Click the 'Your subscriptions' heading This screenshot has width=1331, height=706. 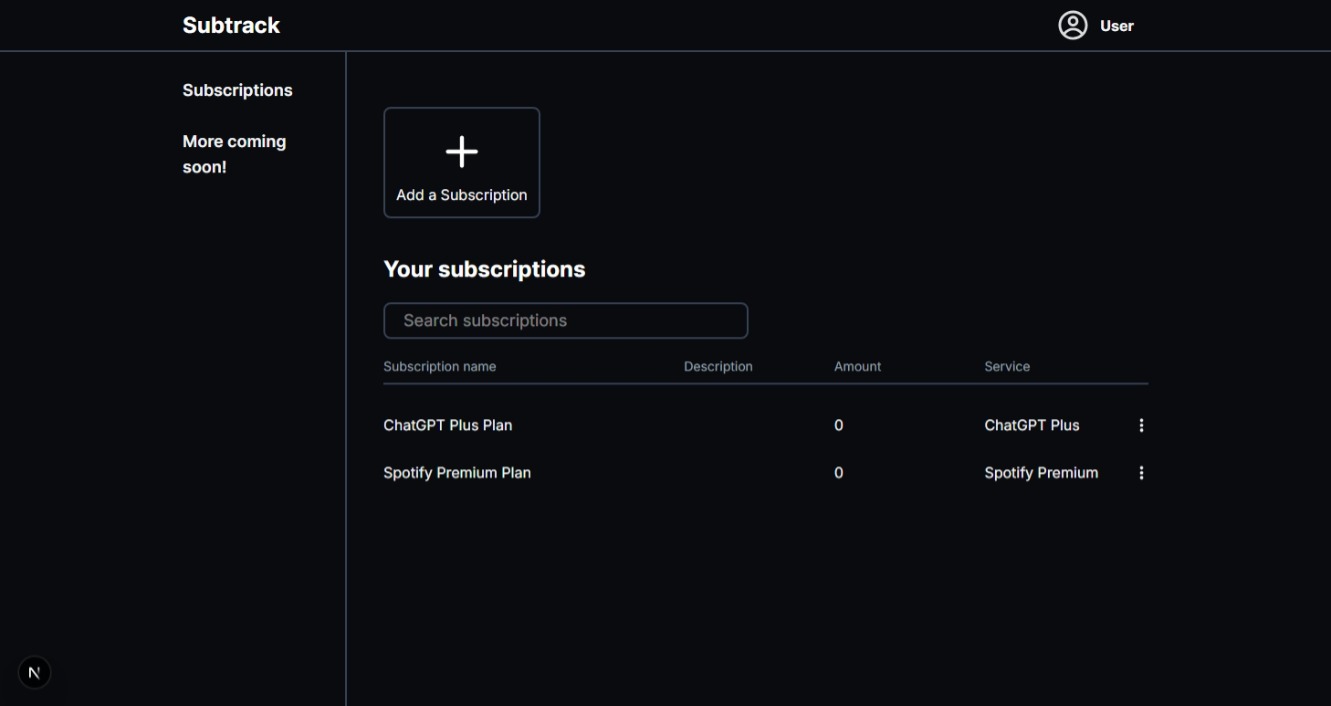pos(484,270)
